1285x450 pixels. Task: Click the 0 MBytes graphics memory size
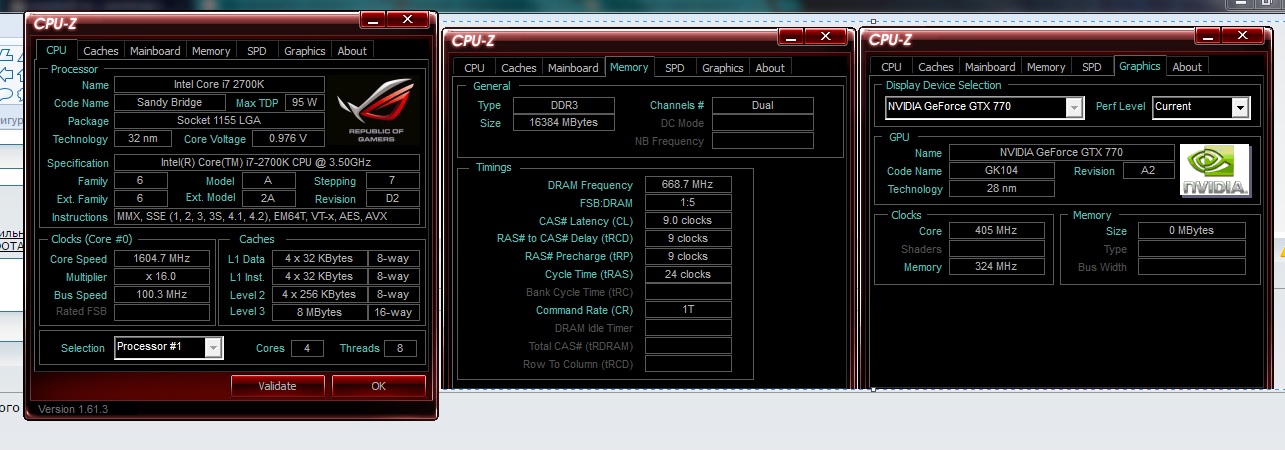pos(1191,230)
